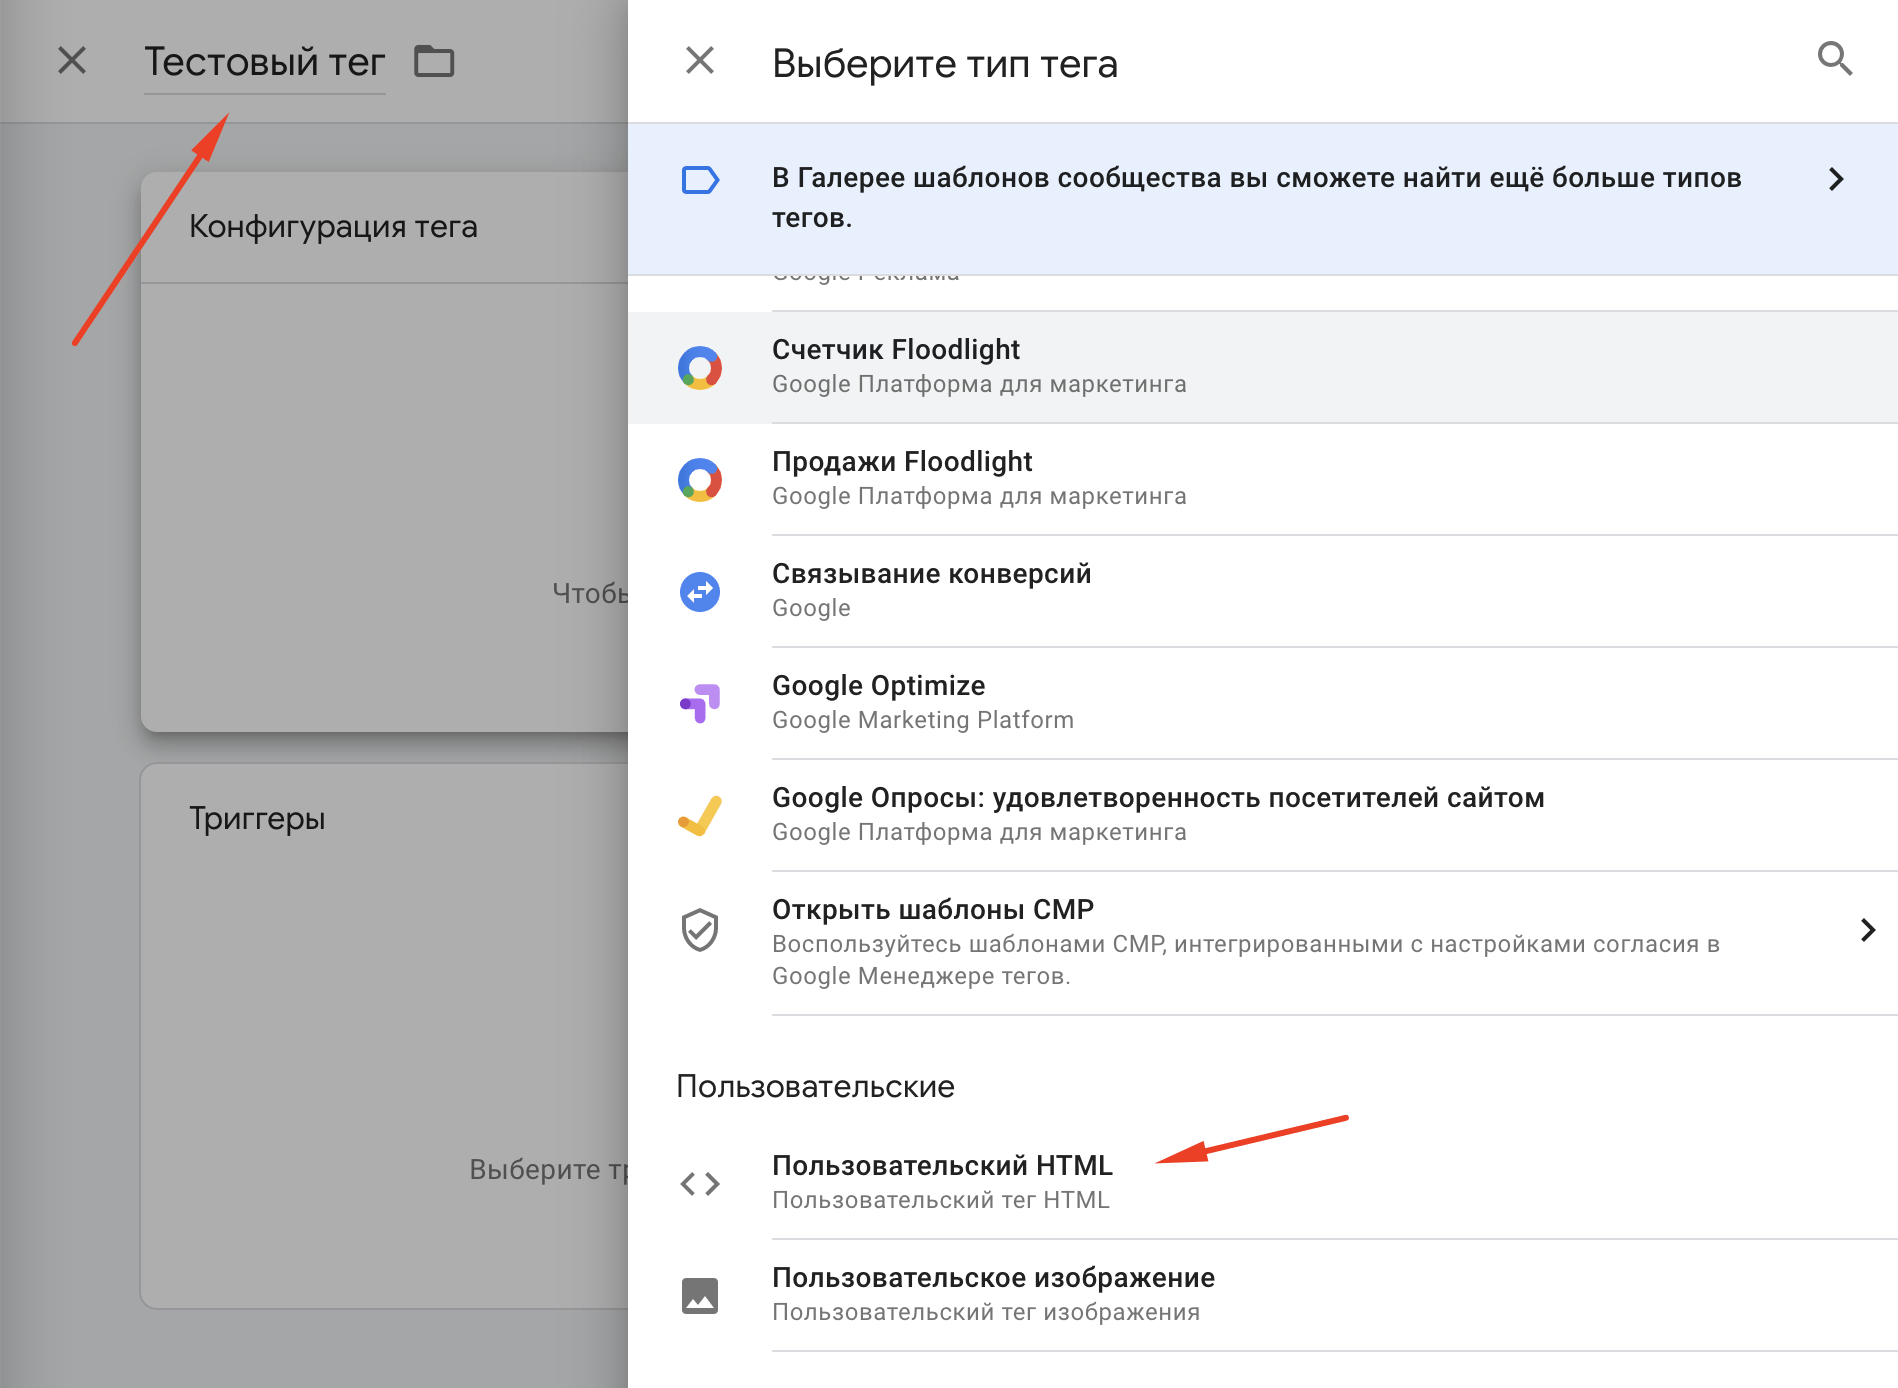Click the Счетчик Floodlight icon
Viewport: 1898px width, 1388px height.
pos(700,368)
